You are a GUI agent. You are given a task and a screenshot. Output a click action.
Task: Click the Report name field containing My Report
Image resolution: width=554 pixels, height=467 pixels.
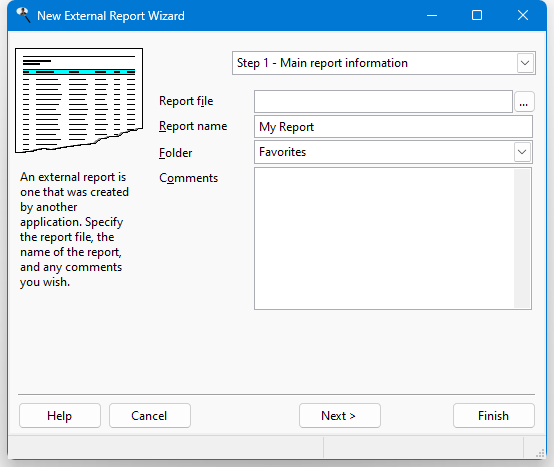(393, 127)
